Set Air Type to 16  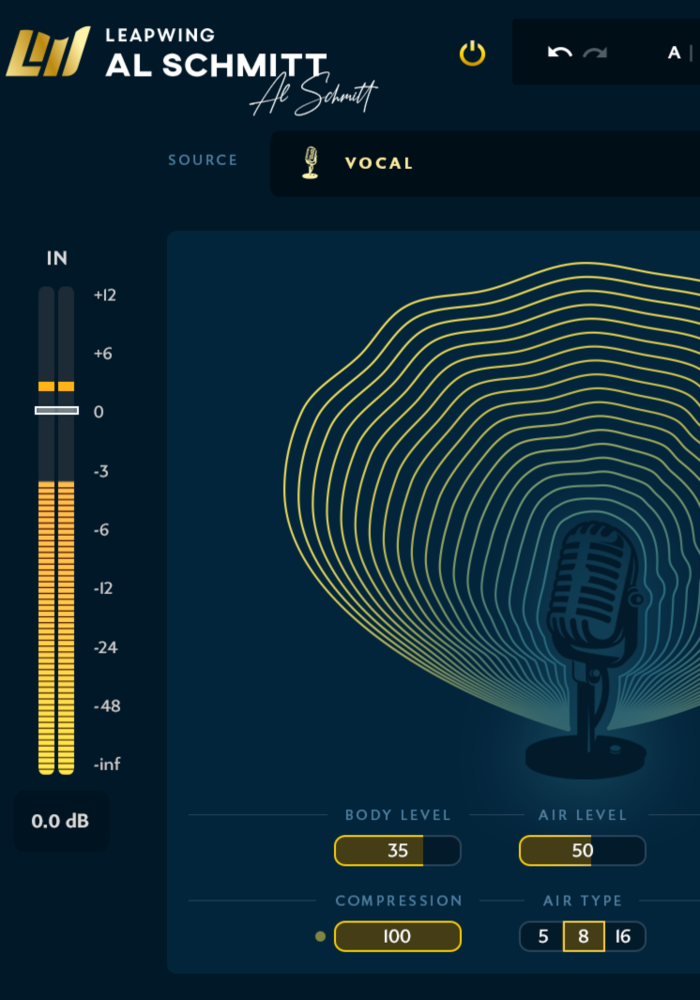(x=623, y=937)
